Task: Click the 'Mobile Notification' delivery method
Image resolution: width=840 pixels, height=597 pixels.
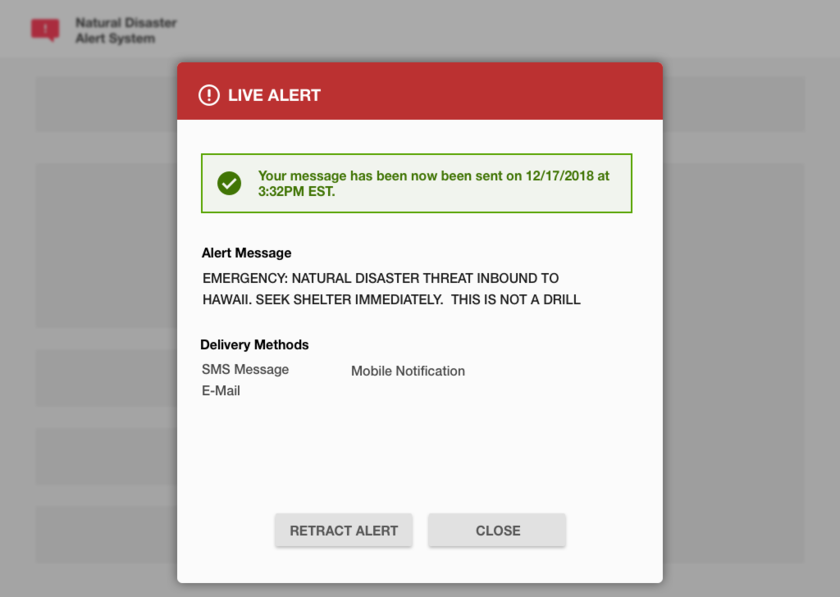Action: (408, 371)
